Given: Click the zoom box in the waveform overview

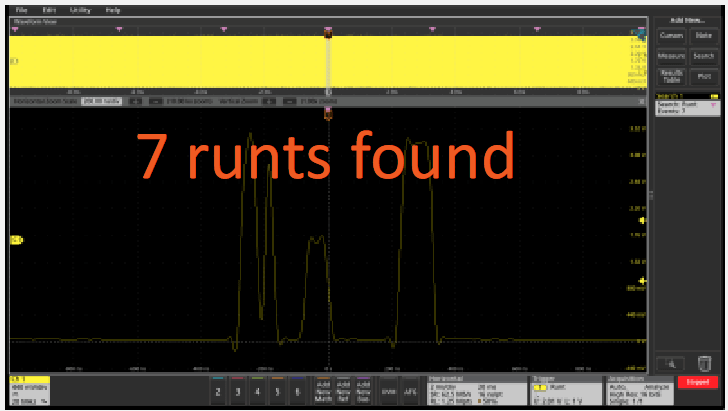Looking at the screenshot, I should (328, 61).
